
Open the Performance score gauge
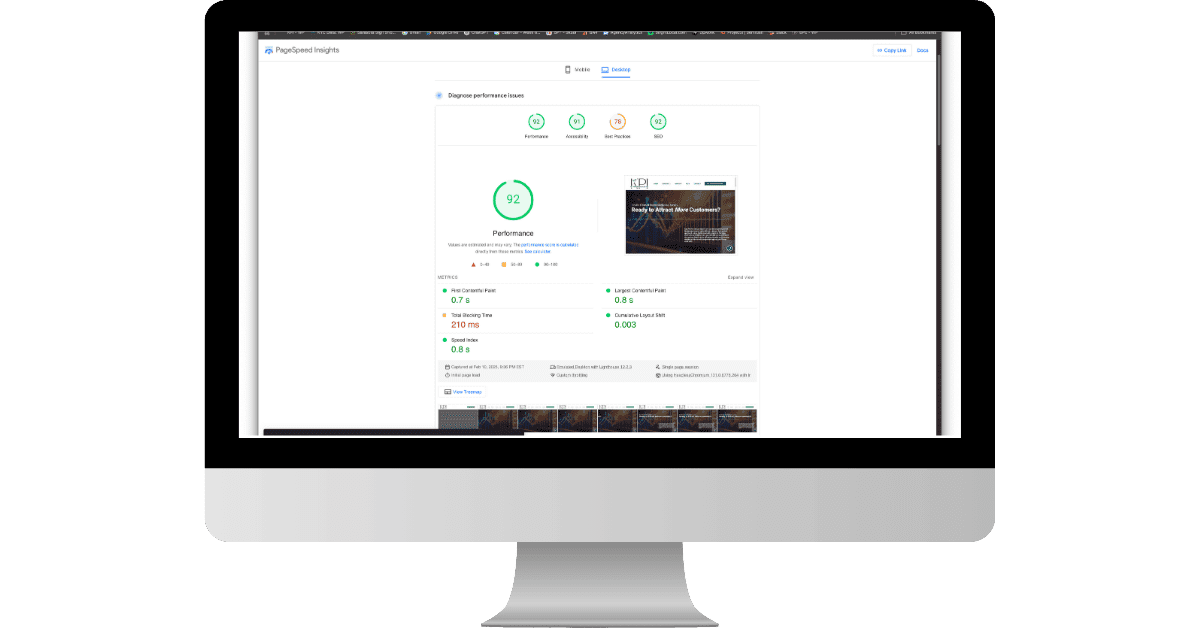tap(536, 120)
